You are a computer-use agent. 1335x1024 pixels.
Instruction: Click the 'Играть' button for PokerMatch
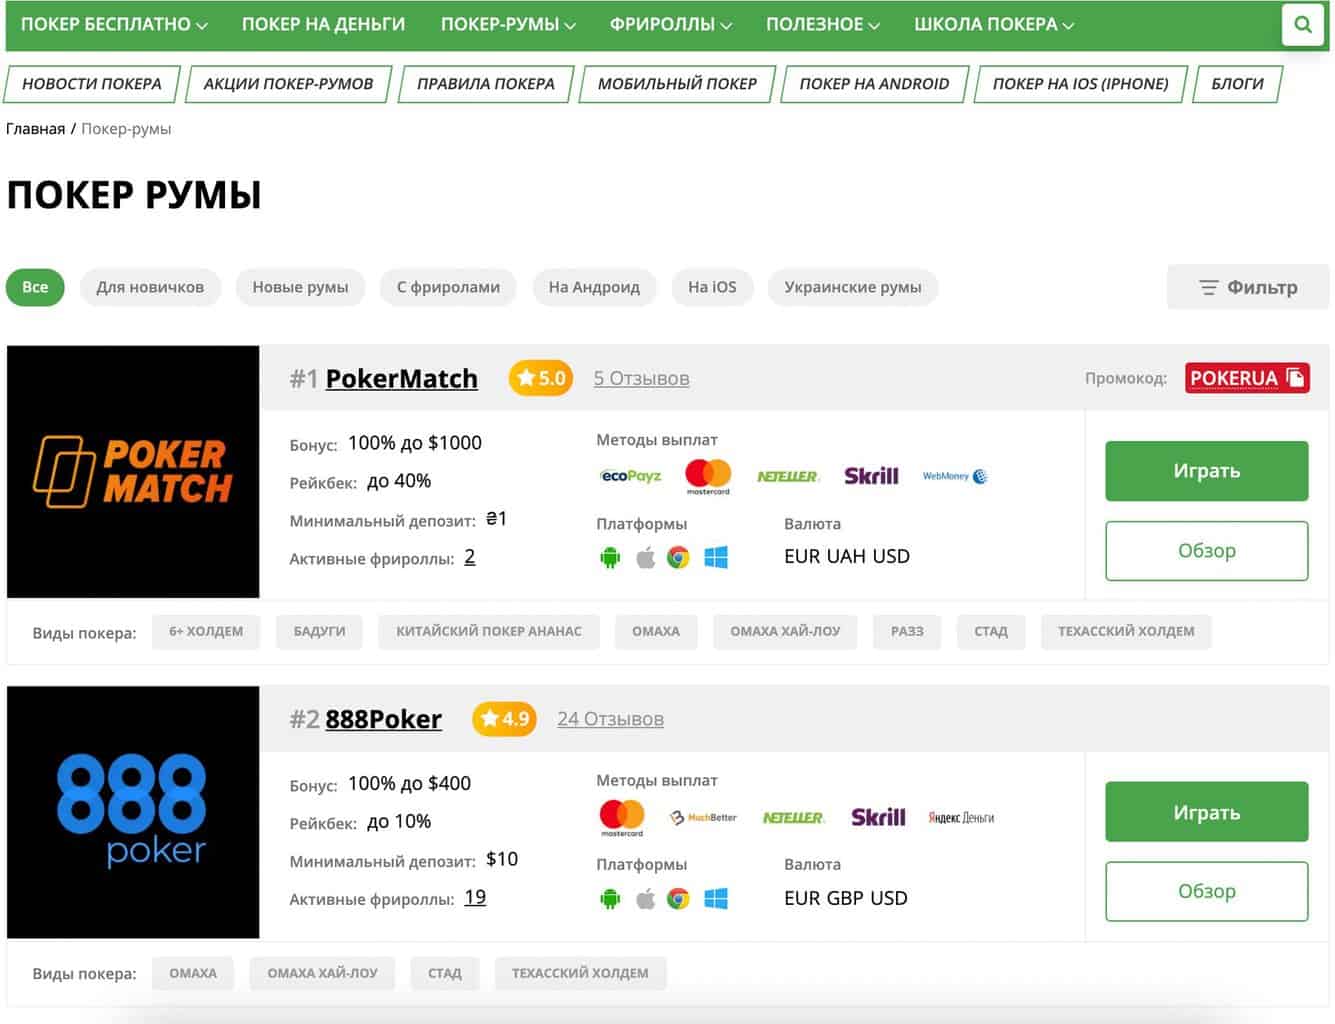(1207, 471)
